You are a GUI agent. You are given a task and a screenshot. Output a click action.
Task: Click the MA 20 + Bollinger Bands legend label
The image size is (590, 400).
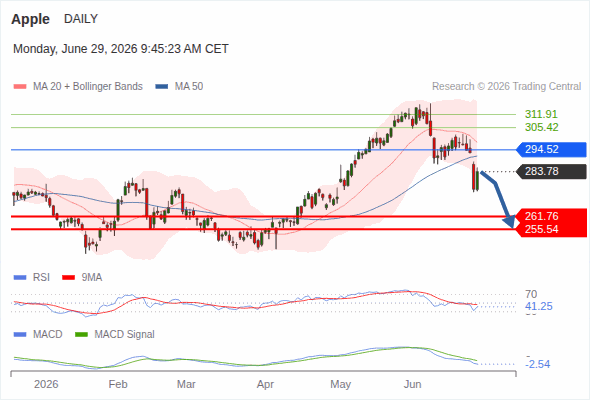coord(88,87)
